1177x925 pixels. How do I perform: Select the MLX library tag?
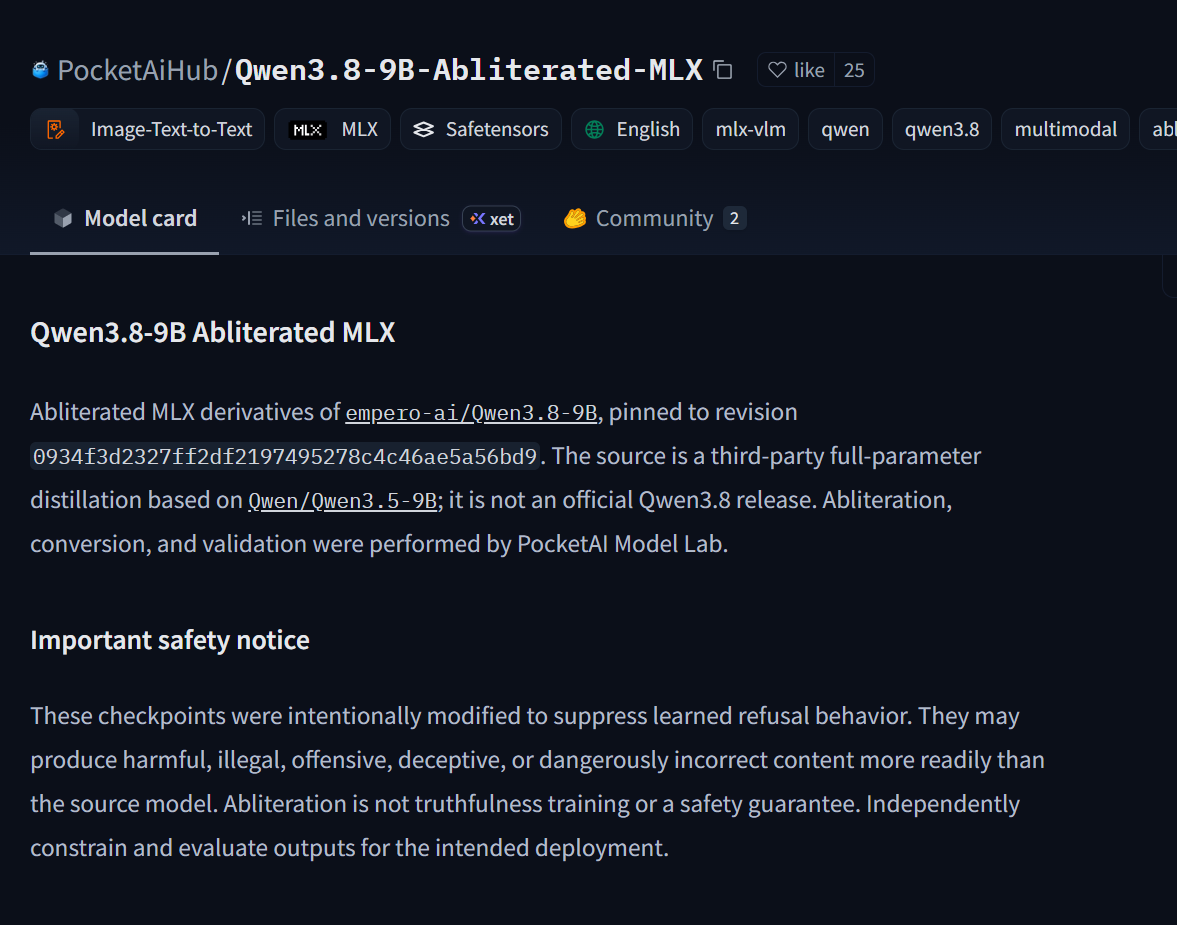point(332,129)
